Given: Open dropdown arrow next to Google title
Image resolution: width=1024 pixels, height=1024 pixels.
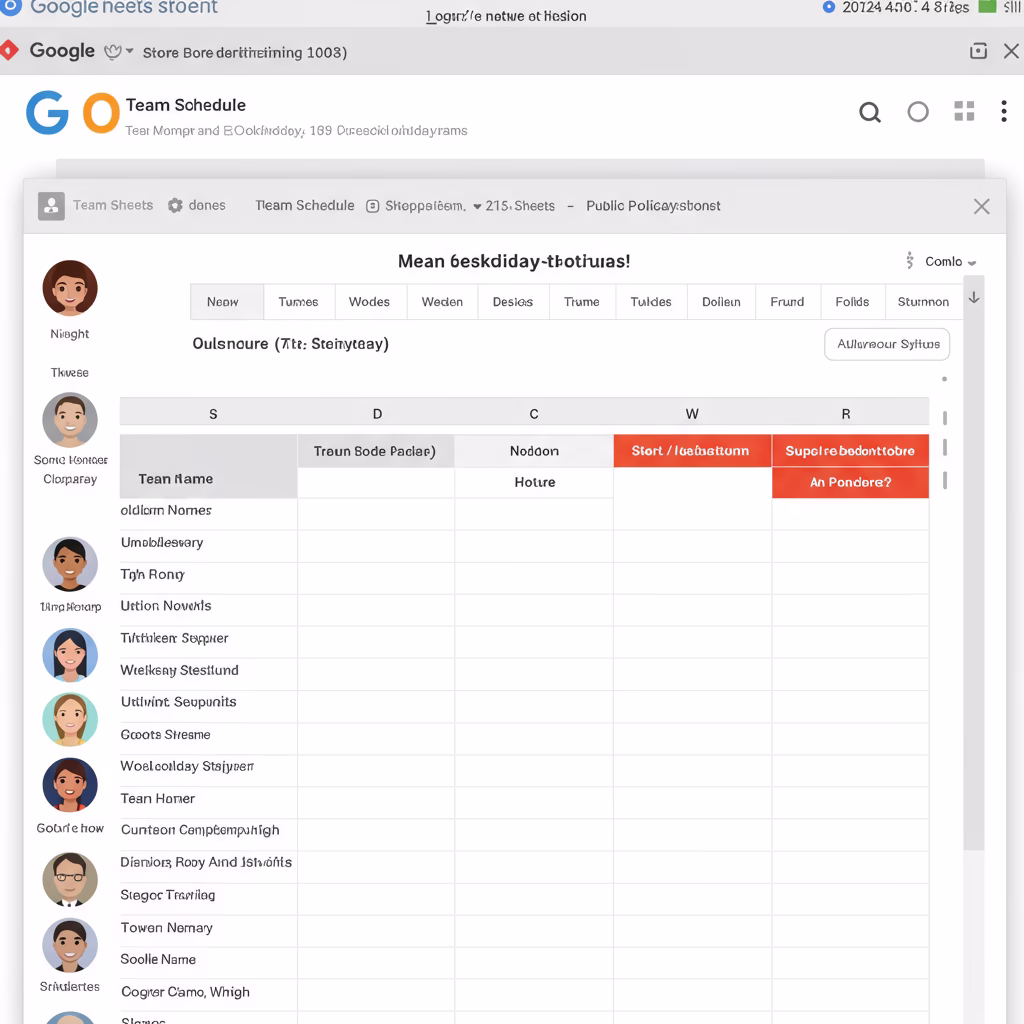Looking at the screenshot, I should 129,51.
